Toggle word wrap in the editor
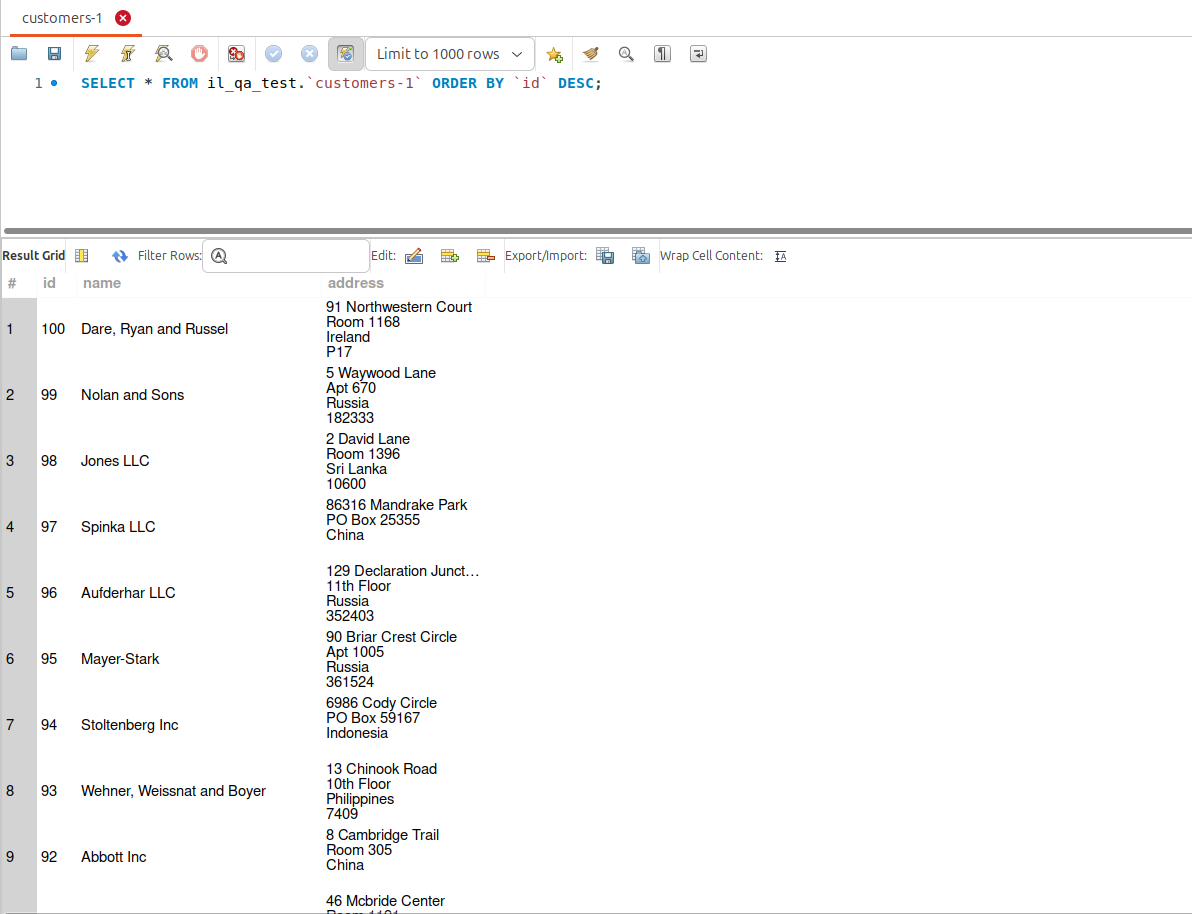Viewport: 1192px width, 914px height. click(698, 54)
